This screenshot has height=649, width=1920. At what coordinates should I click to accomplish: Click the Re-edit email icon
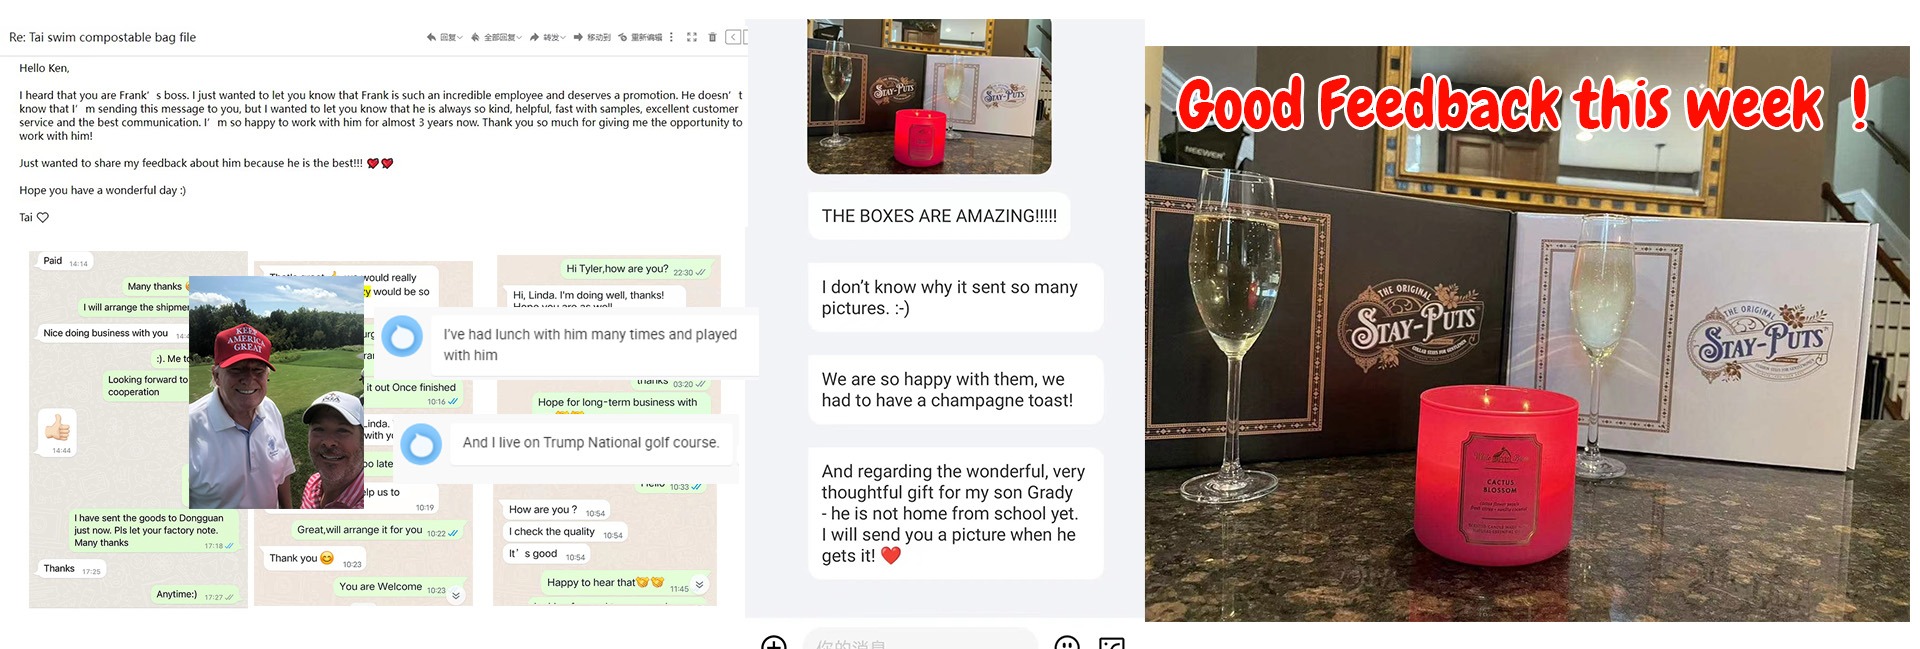coord(622,37)
